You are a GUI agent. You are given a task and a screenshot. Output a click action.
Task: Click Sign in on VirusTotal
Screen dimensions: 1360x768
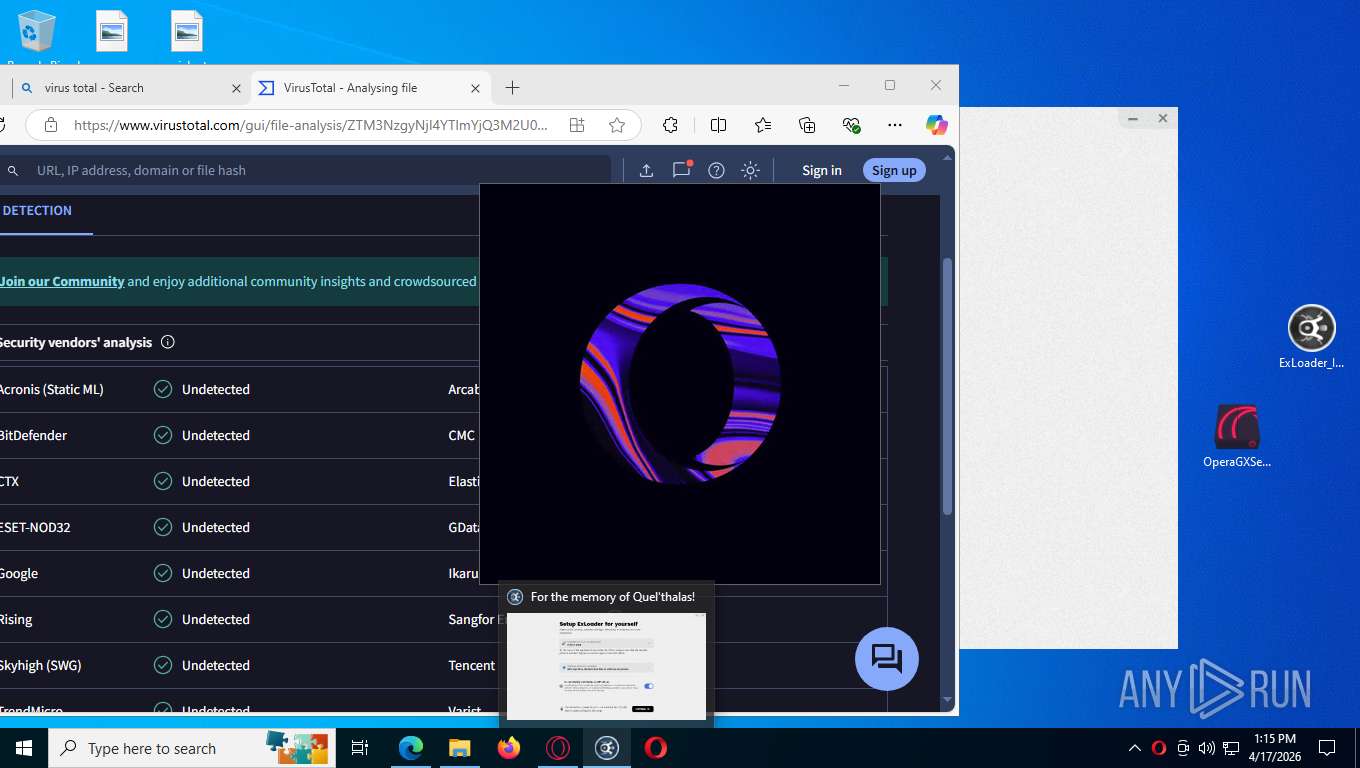(x=822, y=170)
